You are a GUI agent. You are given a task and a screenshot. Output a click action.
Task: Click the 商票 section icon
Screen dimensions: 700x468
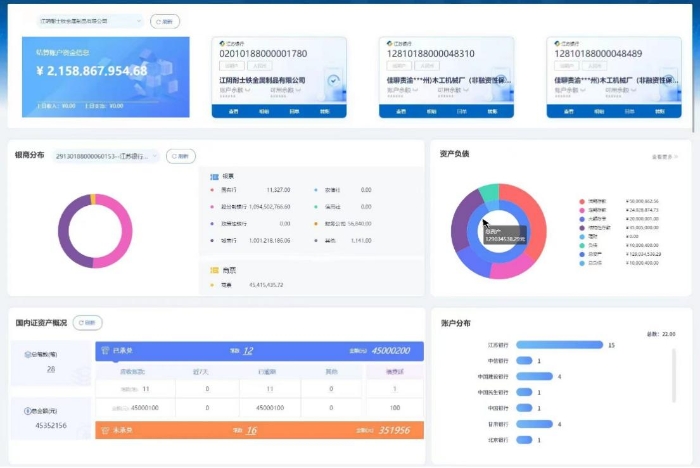(x=214, y=270)
